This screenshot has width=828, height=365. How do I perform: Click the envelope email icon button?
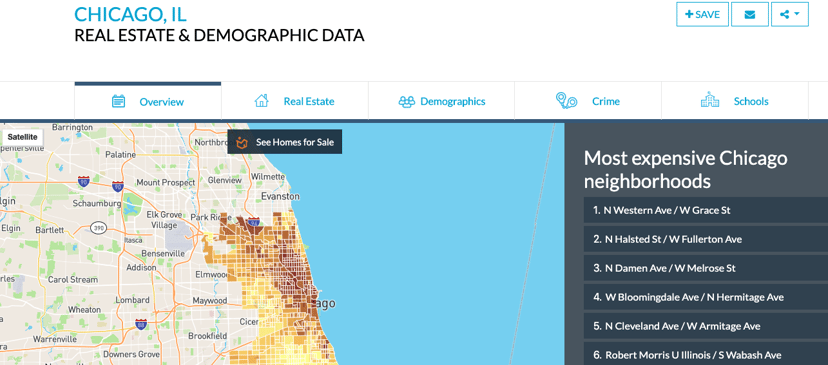coord(750,14)
